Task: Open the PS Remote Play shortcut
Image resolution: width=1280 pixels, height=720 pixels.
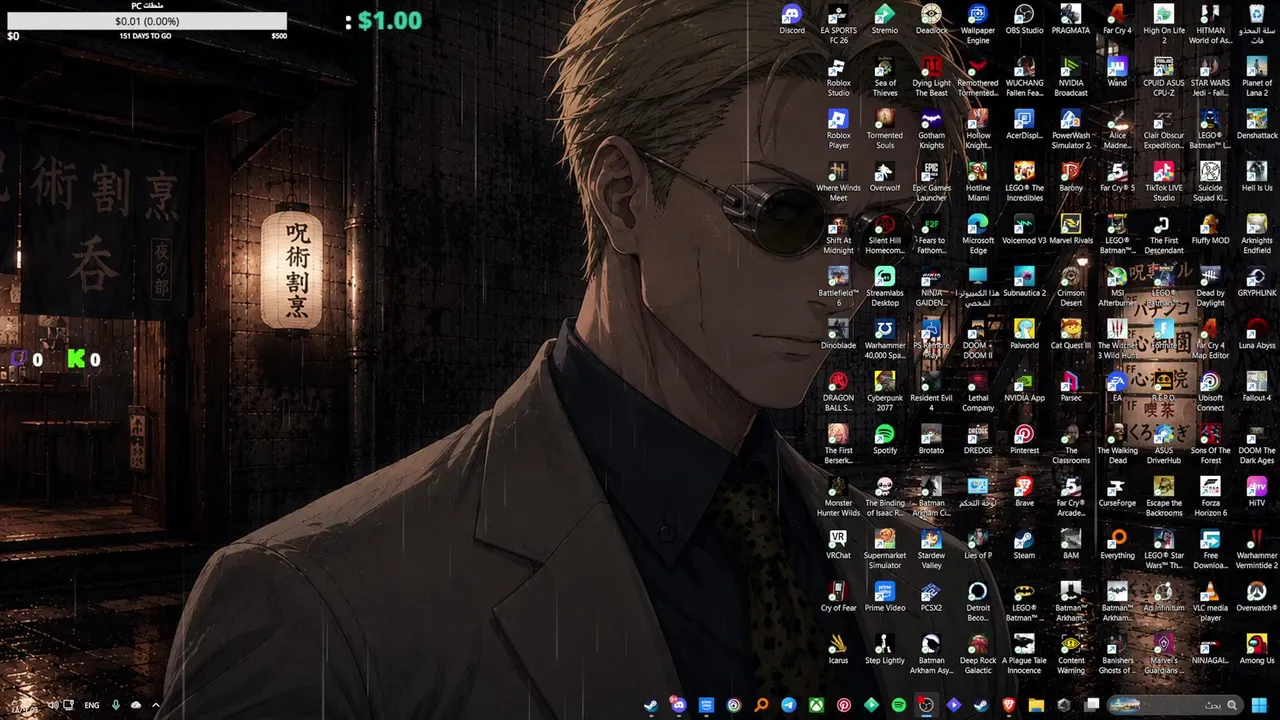Action: 931,339
